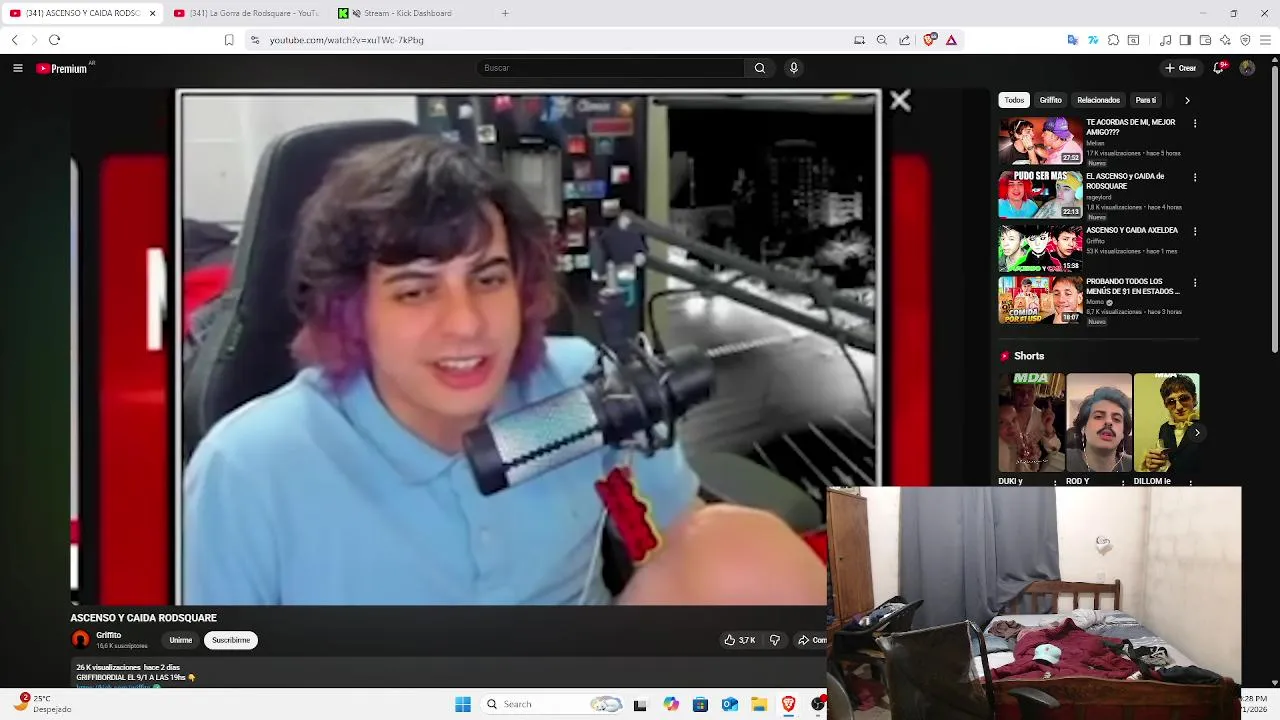The height and width of the screenshot is (720, 1280).
Task: Open options for TE ACORDAS DE MI video
Action: pos(1195,124)
